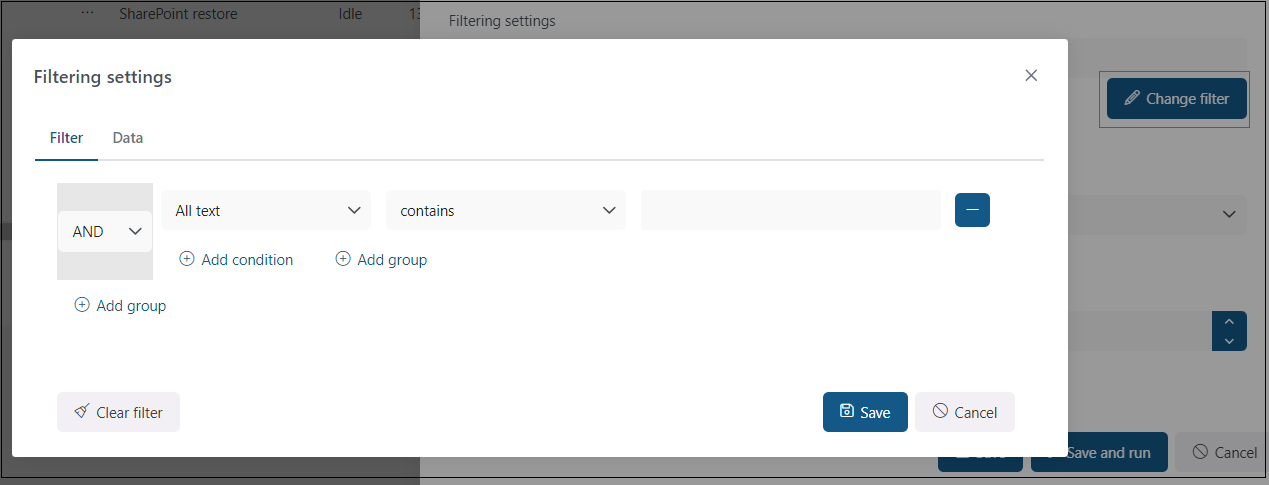Image resolution: width=1269 pixels, height=485 pixels.
Task: Close the Filtering settings dialog
Action: (x=1031, y=76)
